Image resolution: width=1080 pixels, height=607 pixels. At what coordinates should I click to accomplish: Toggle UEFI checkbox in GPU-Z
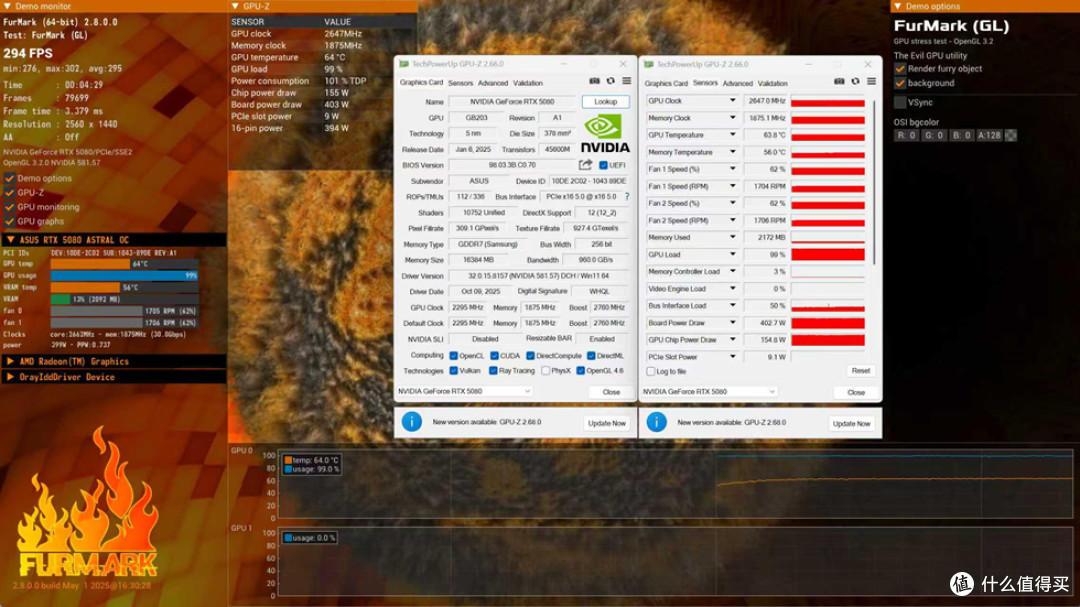pos(603,165)
